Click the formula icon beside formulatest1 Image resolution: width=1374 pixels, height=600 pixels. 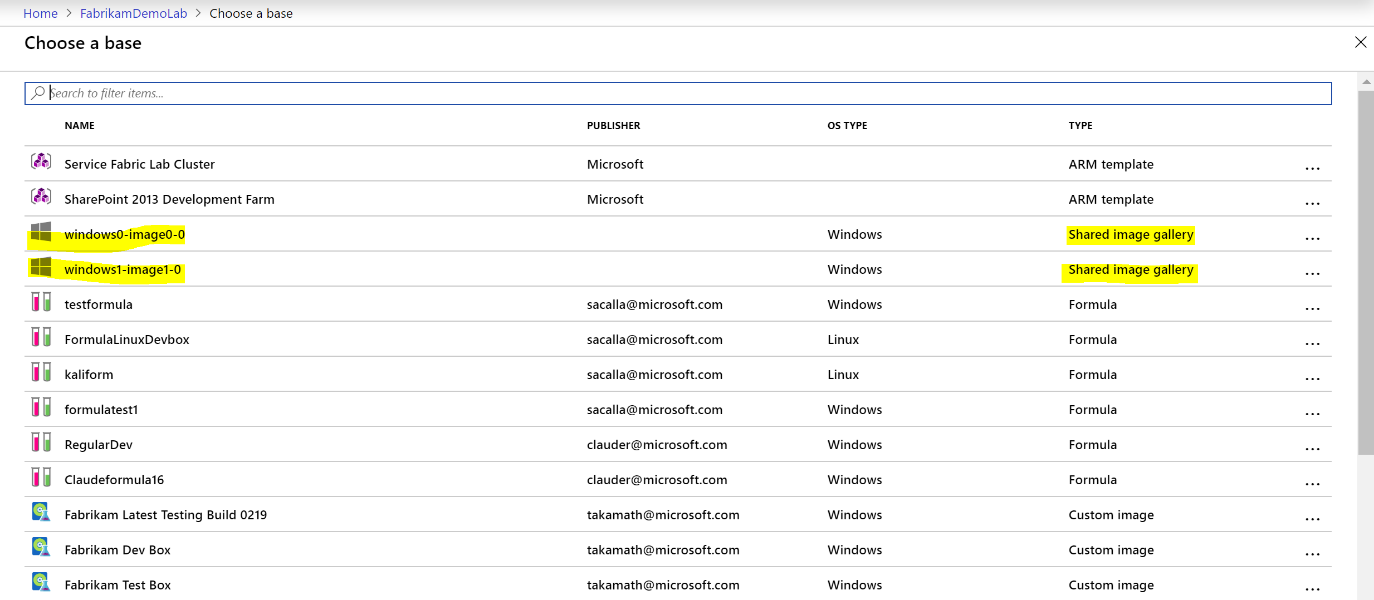click(41, 407)
